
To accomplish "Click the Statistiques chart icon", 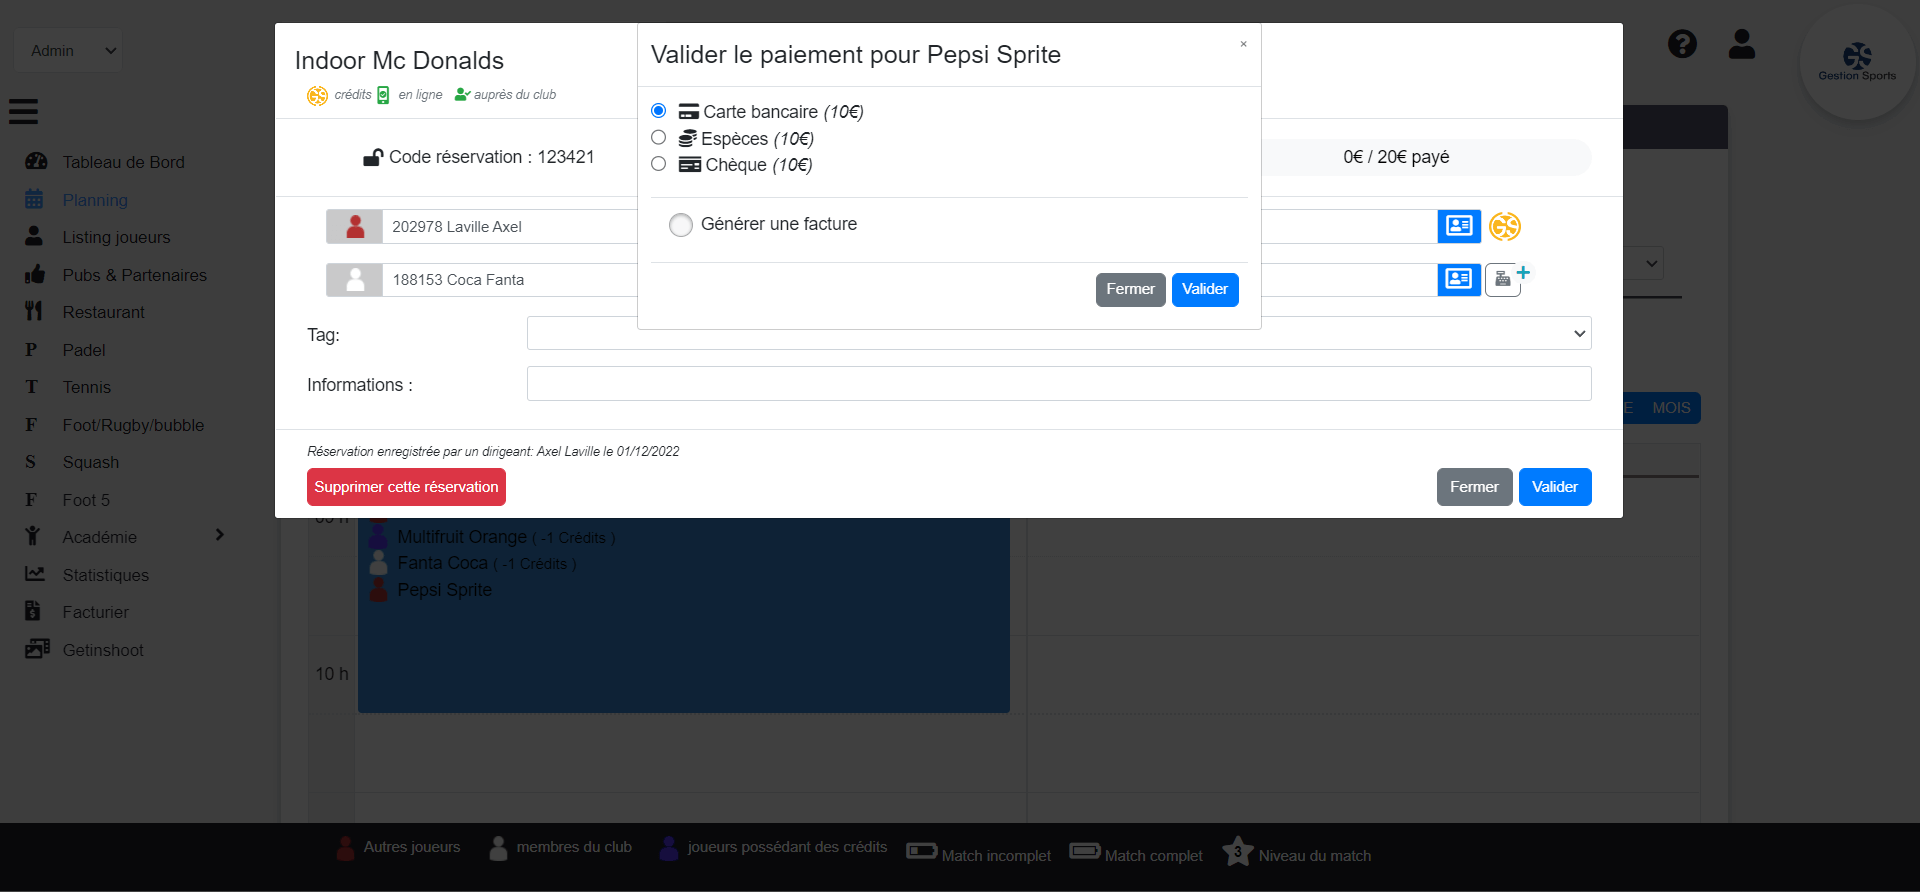I will (x=35, y=574).
